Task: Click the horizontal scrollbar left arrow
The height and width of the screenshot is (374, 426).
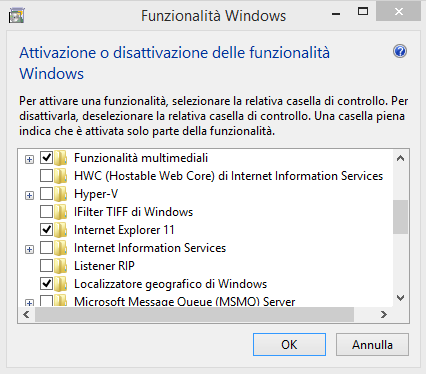Action: pyautogui.click(x=27, y=314)
